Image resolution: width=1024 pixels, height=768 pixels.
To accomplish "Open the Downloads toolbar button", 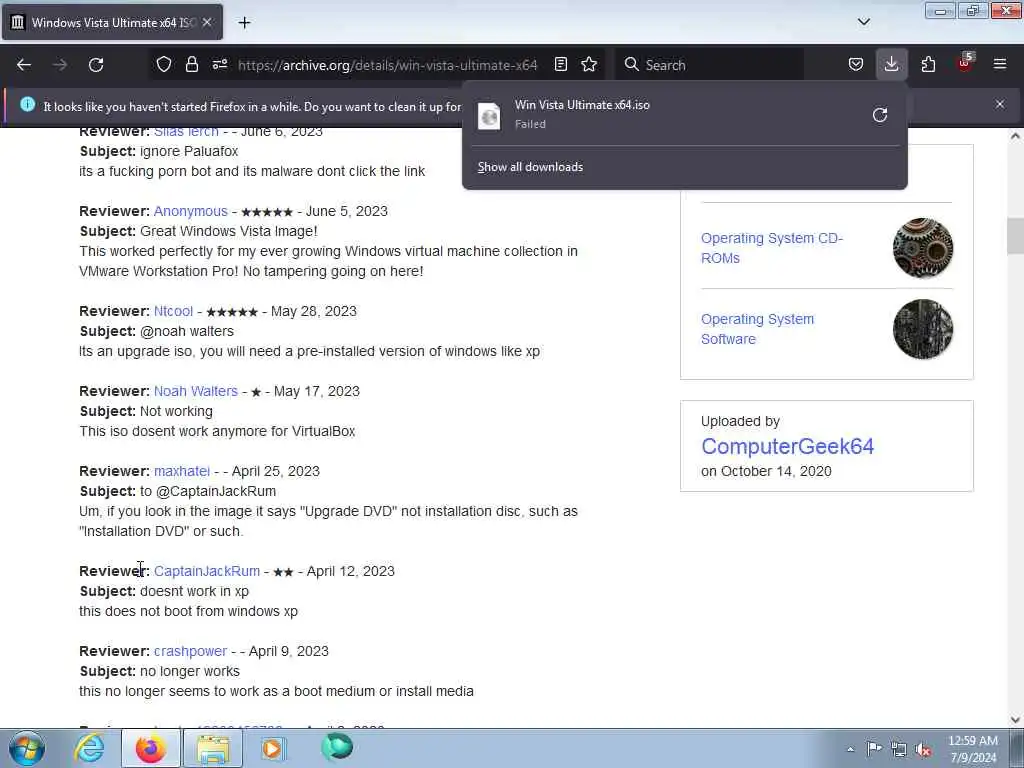I will coord(891,65).
